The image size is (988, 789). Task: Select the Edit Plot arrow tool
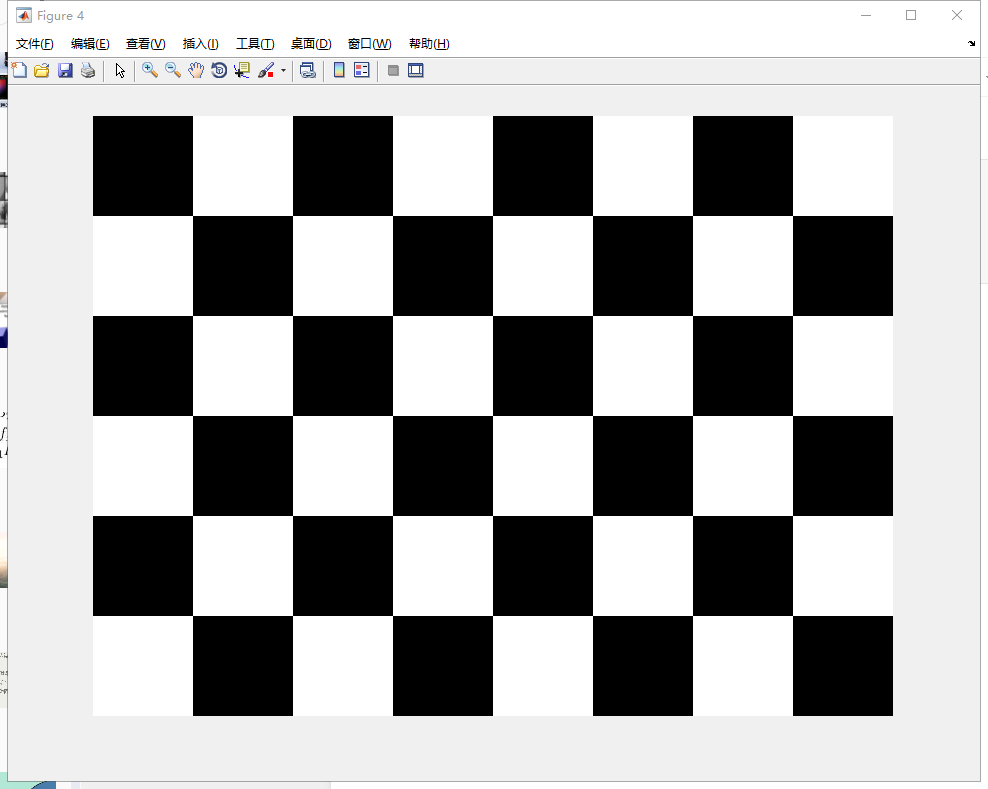(120, 70)
